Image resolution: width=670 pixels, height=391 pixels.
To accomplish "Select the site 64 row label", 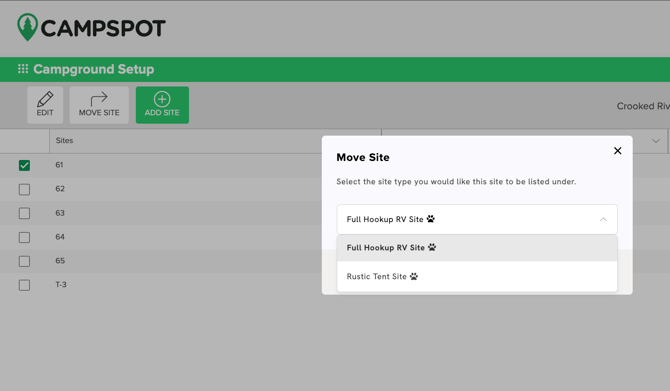I will 60,237.
